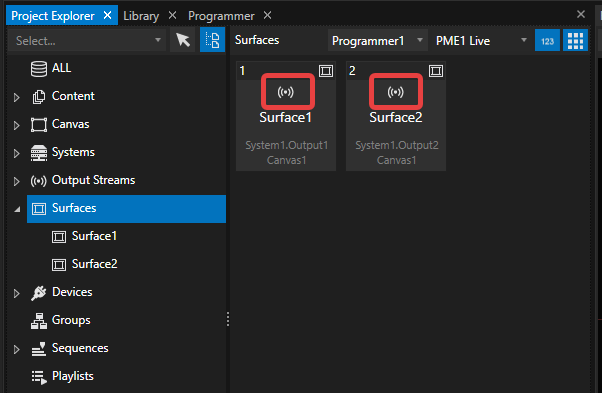Select the Systems server icon
Screen dimensions: 602x393
tap(39, 153)
